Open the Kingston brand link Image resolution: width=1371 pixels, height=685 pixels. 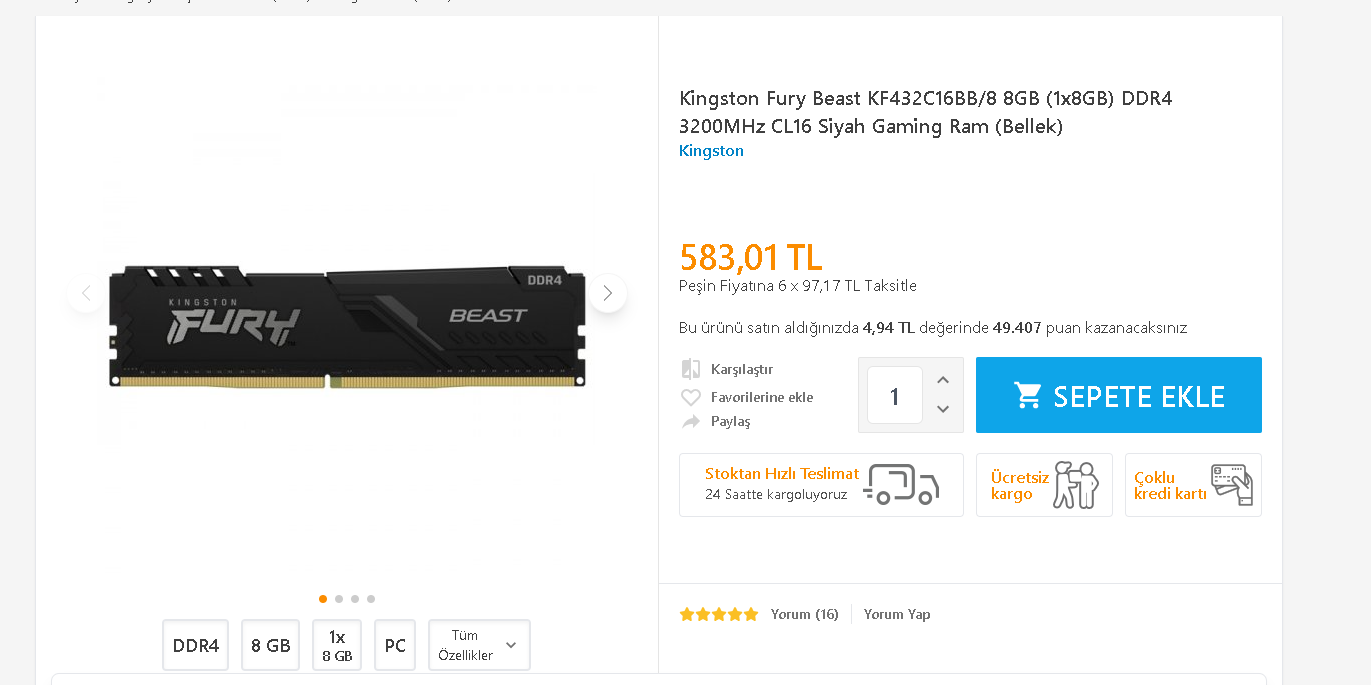pyautogui.click(x=711, y=151)
